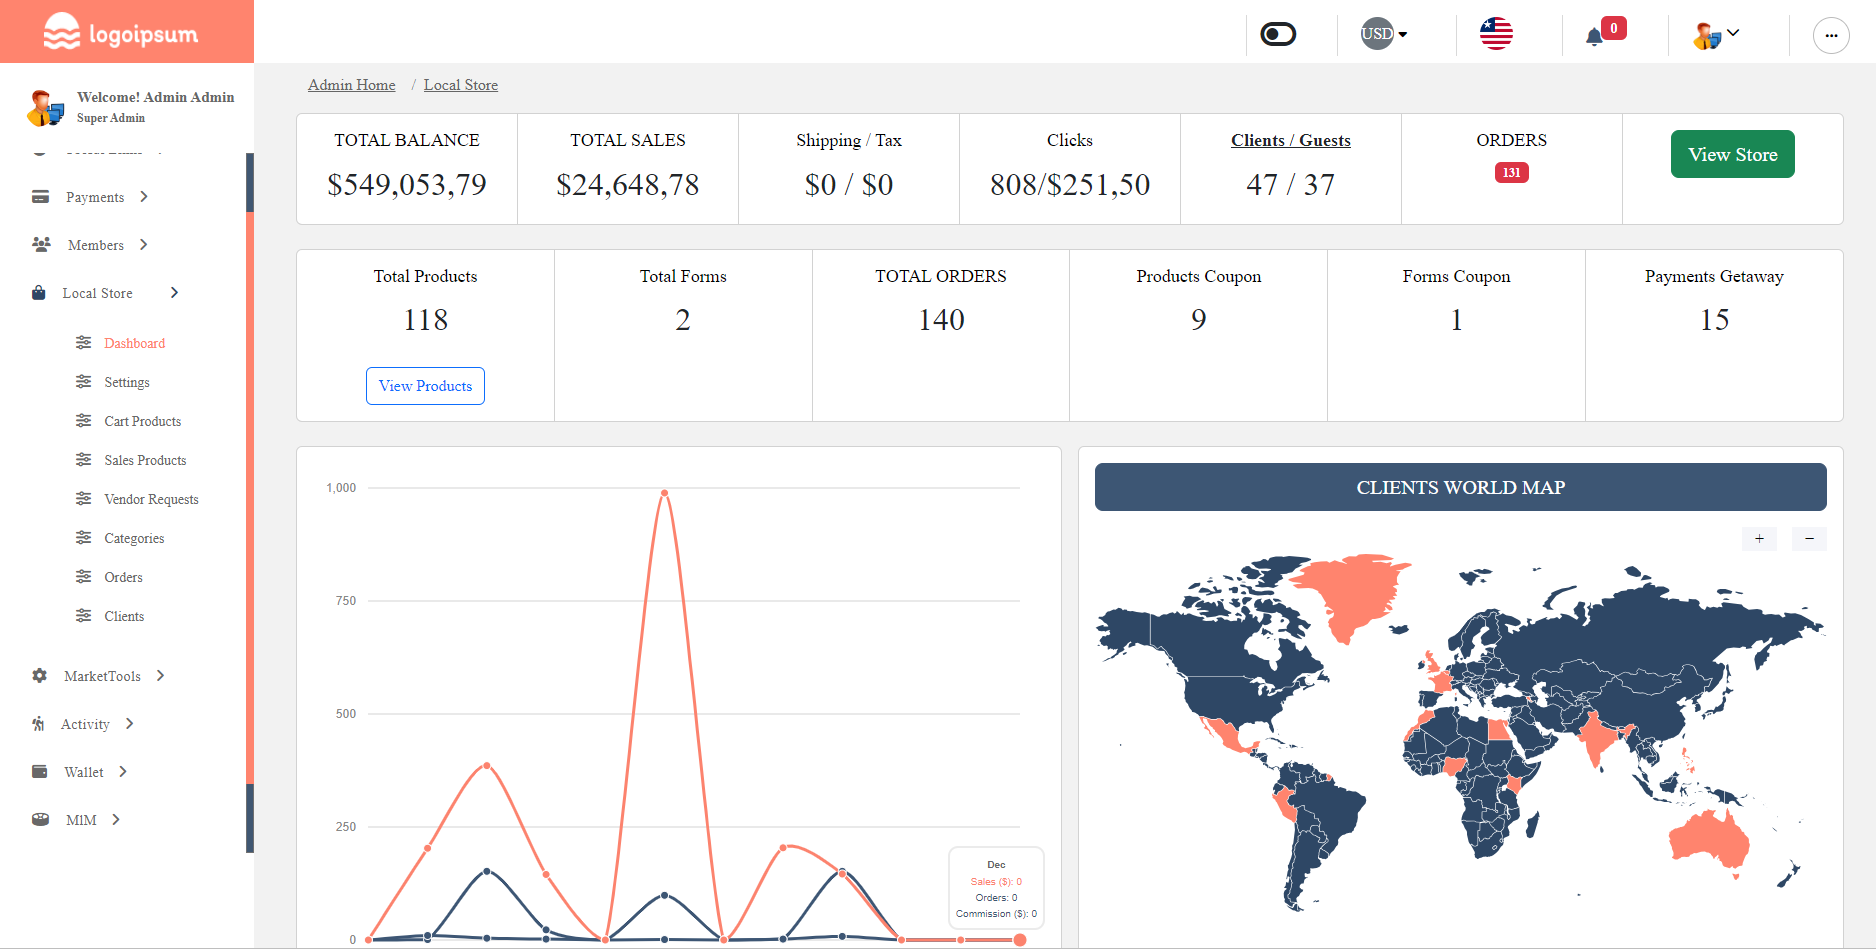Select the Payments credit card icon
1876x949 pixels.
tap(40, 197)
